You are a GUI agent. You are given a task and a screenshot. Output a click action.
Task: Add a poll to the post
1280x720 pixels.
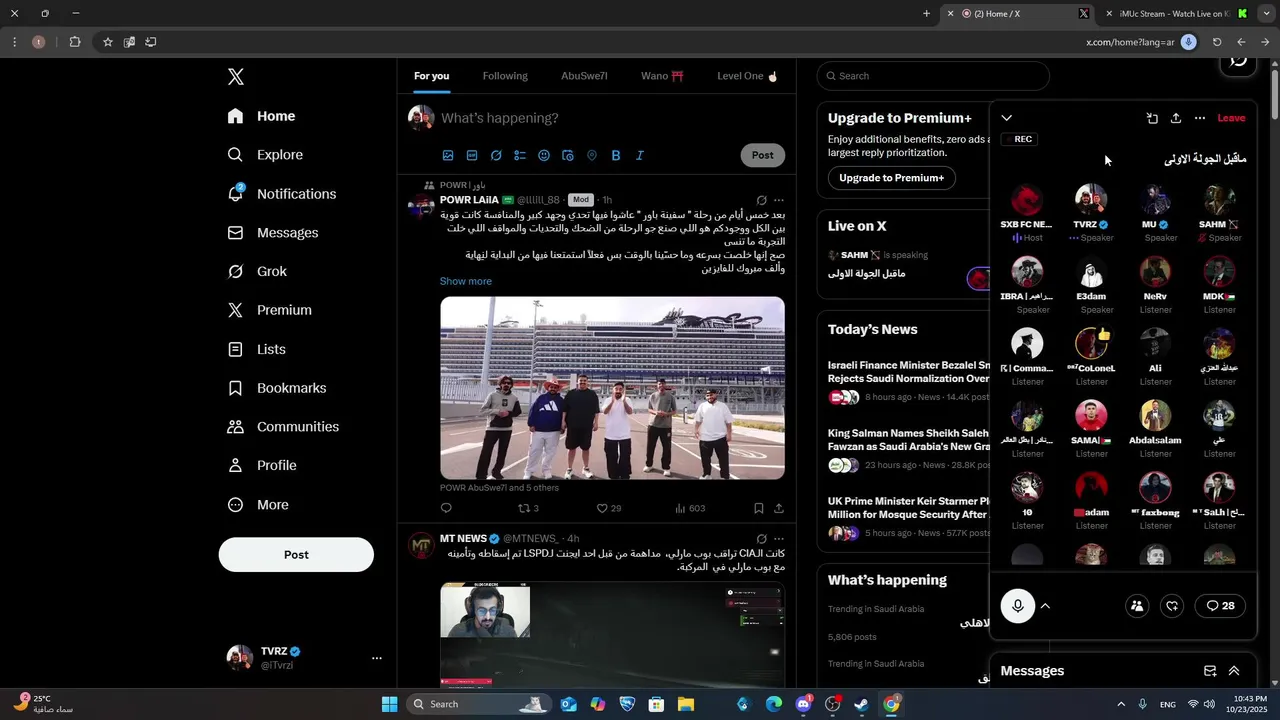pos(520,155)
